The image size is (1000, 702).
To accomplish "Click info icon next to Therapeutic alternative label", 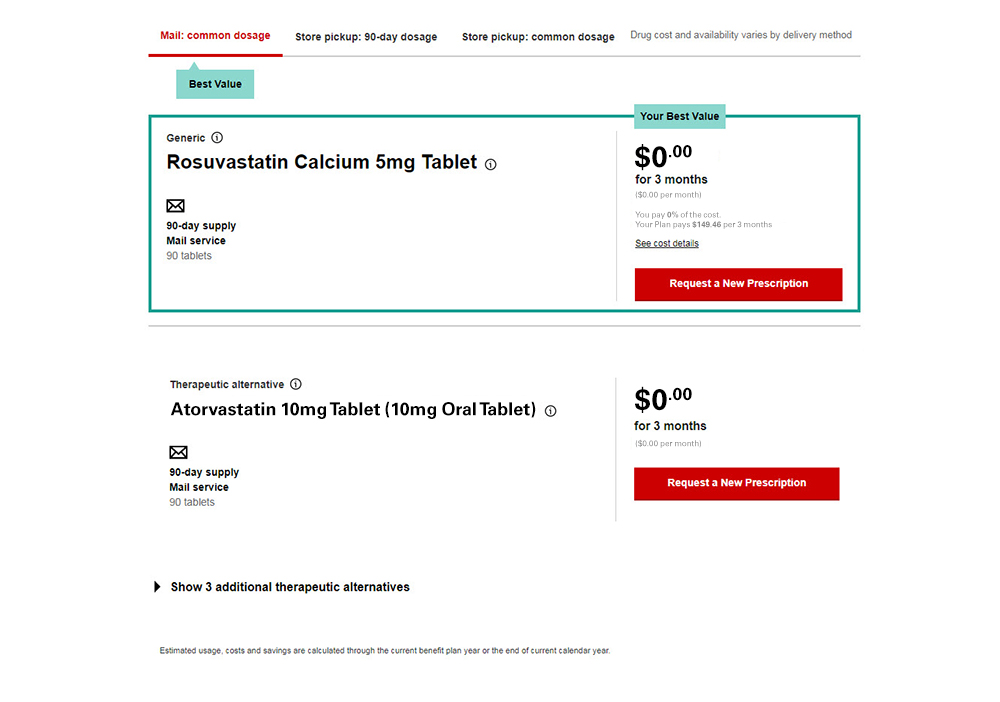I will pyautogui.click(x=296, y=384).
